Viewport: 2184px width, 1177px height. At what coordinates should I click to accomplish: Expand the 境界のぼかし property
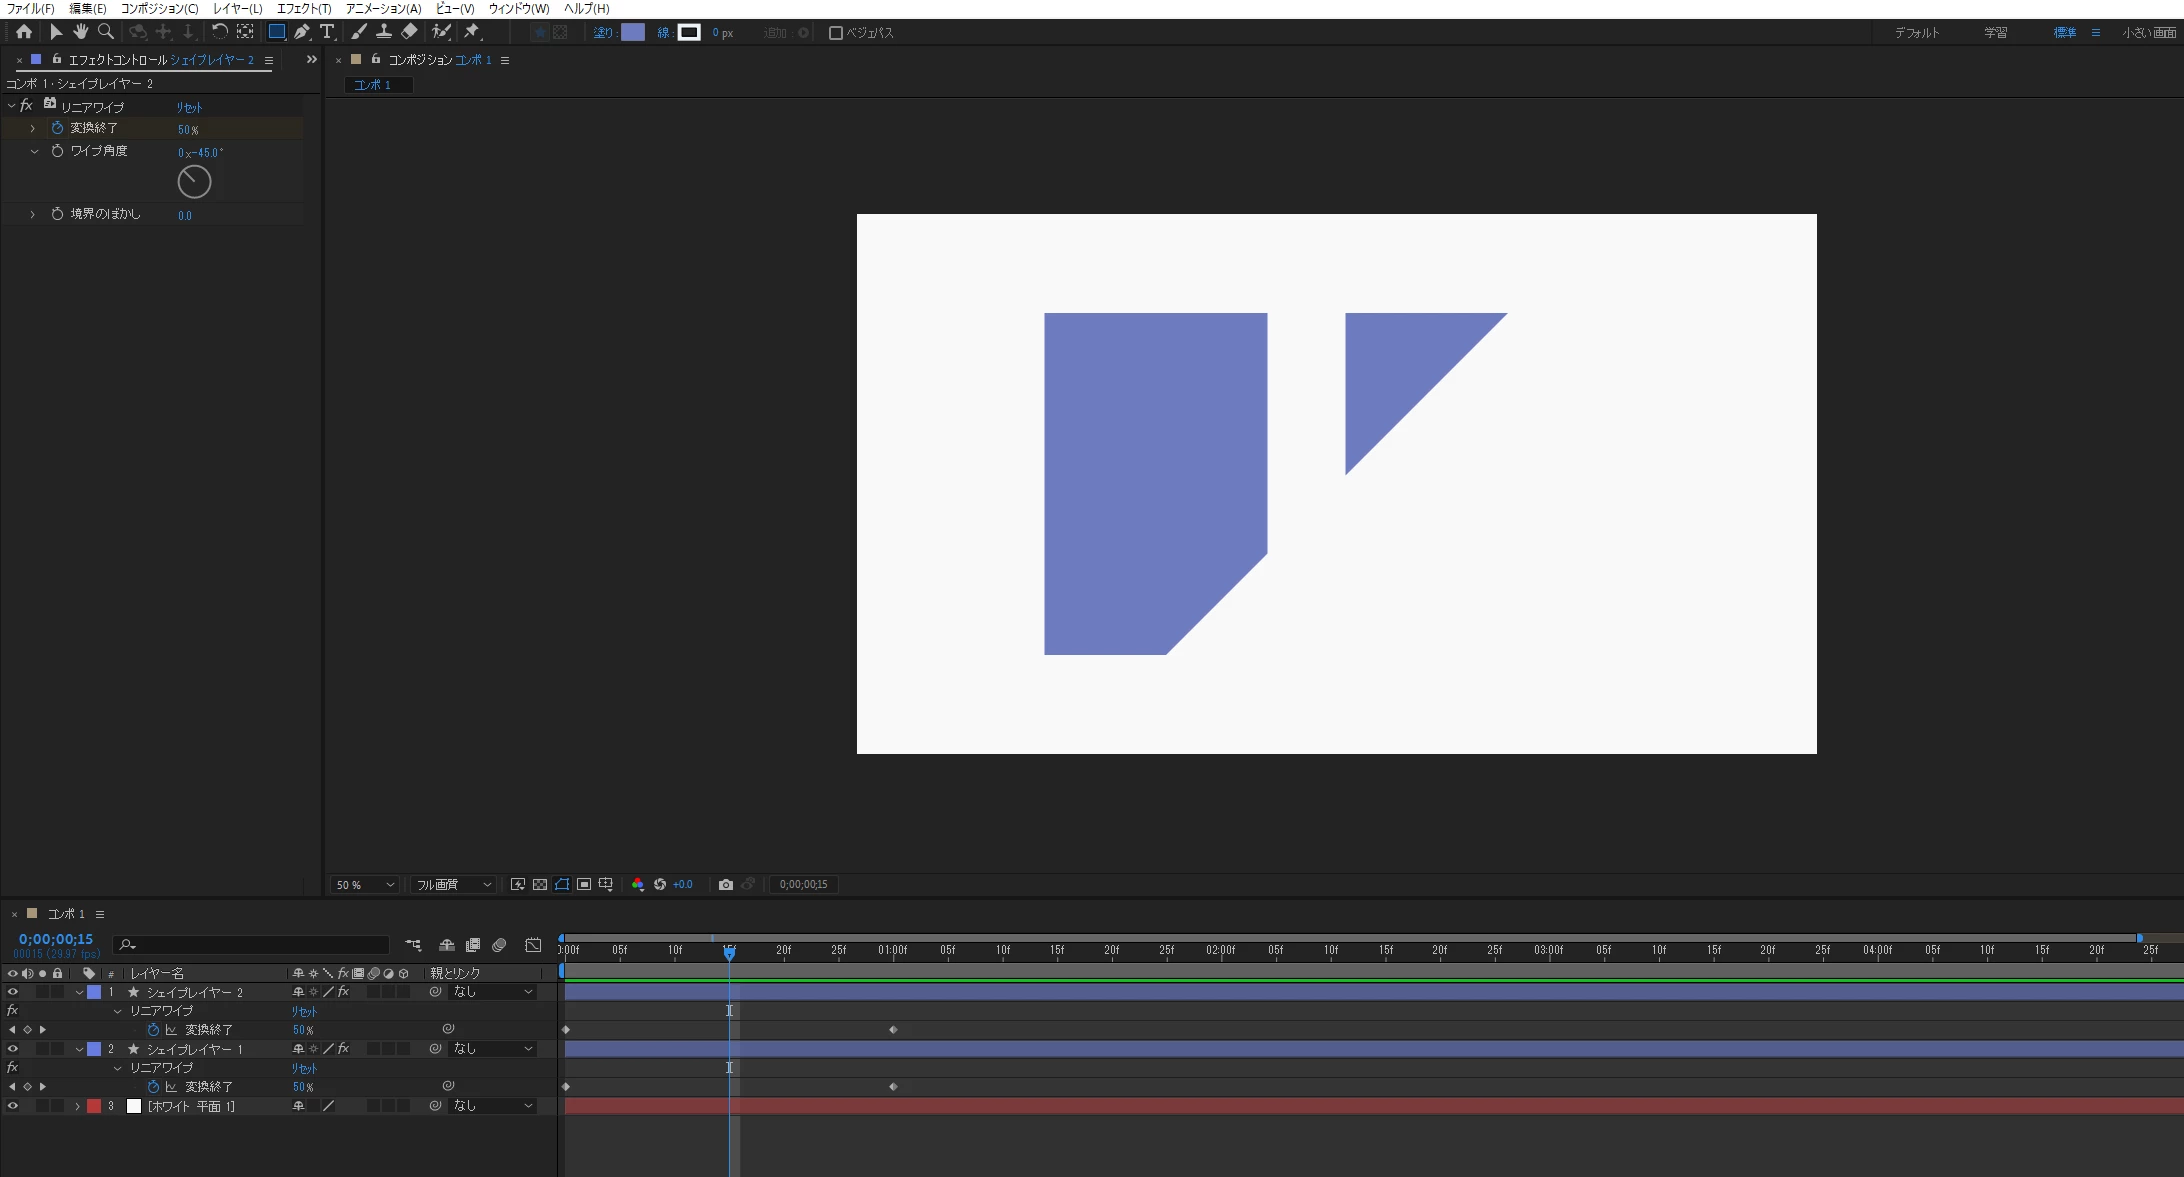(32, 214)
